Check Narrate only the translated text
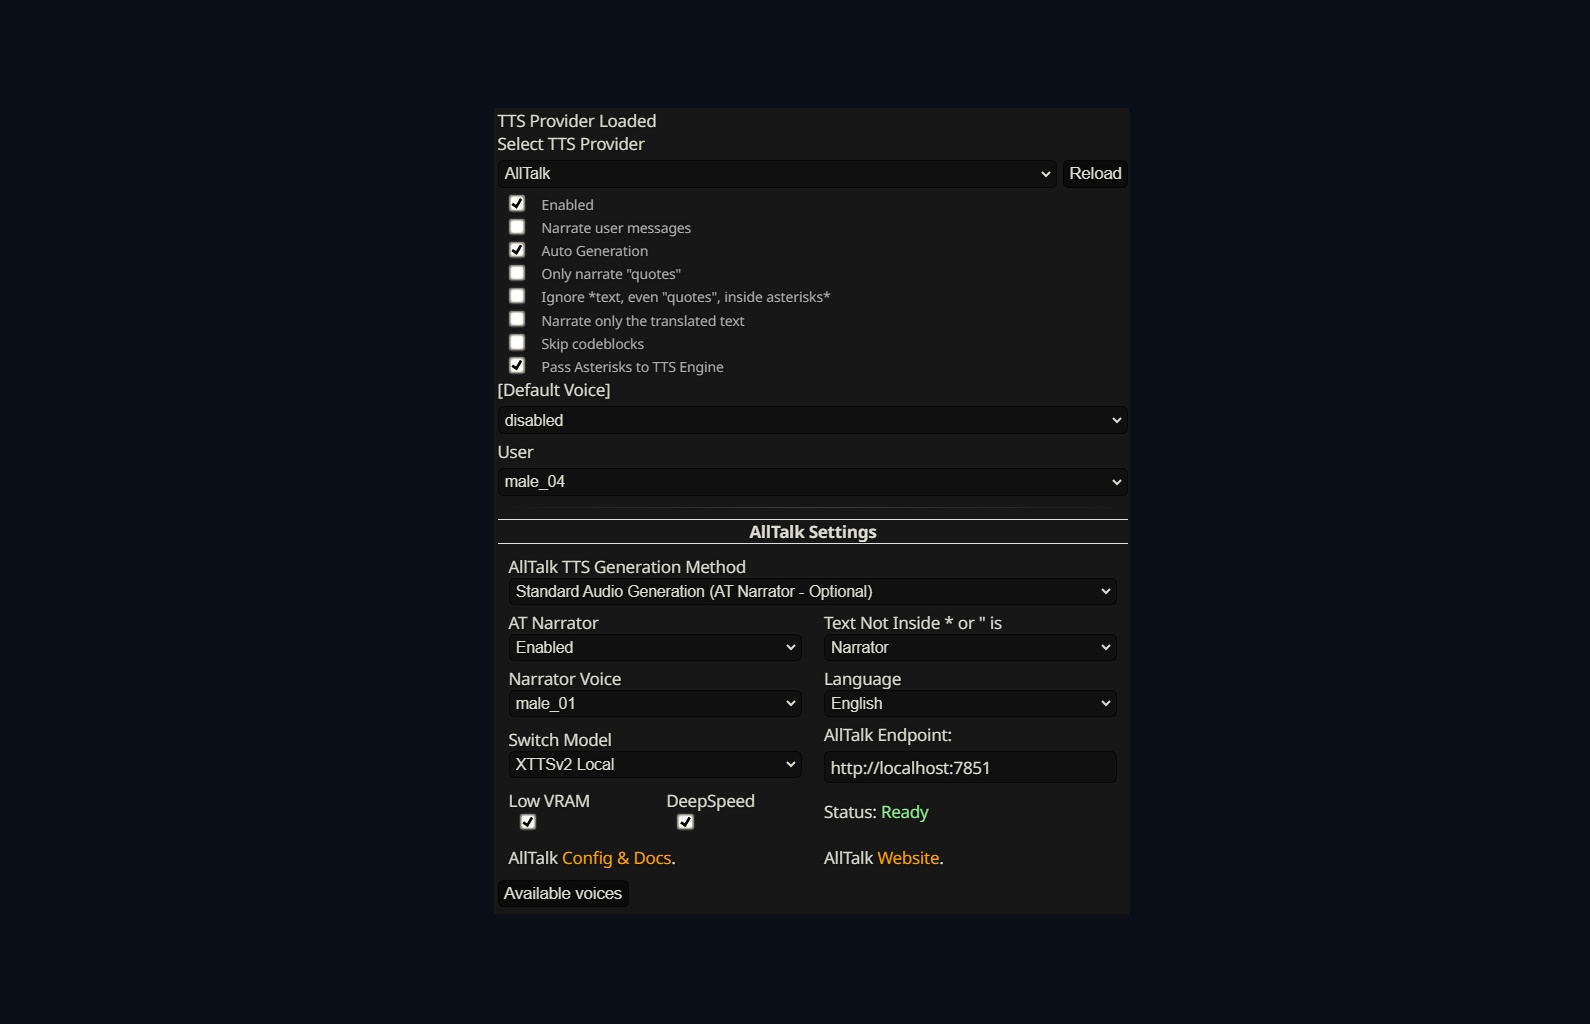The image size is (1590, 1024). (x=517, y=319)
